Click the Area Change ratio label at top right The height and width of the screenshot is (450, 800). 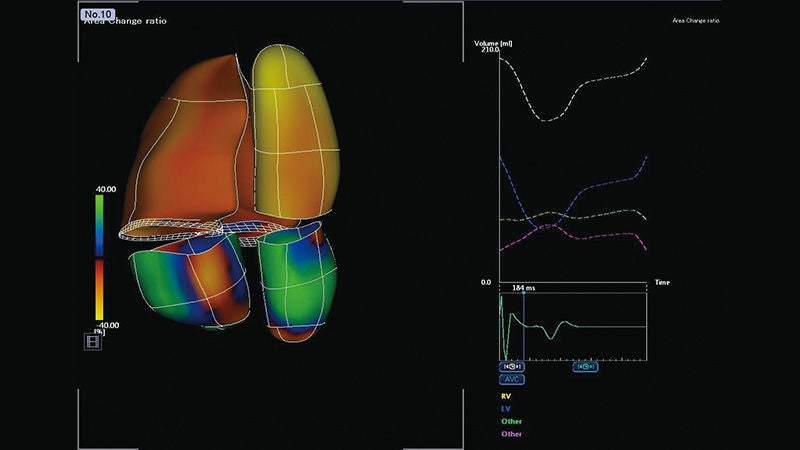click(x=695, y=21)
